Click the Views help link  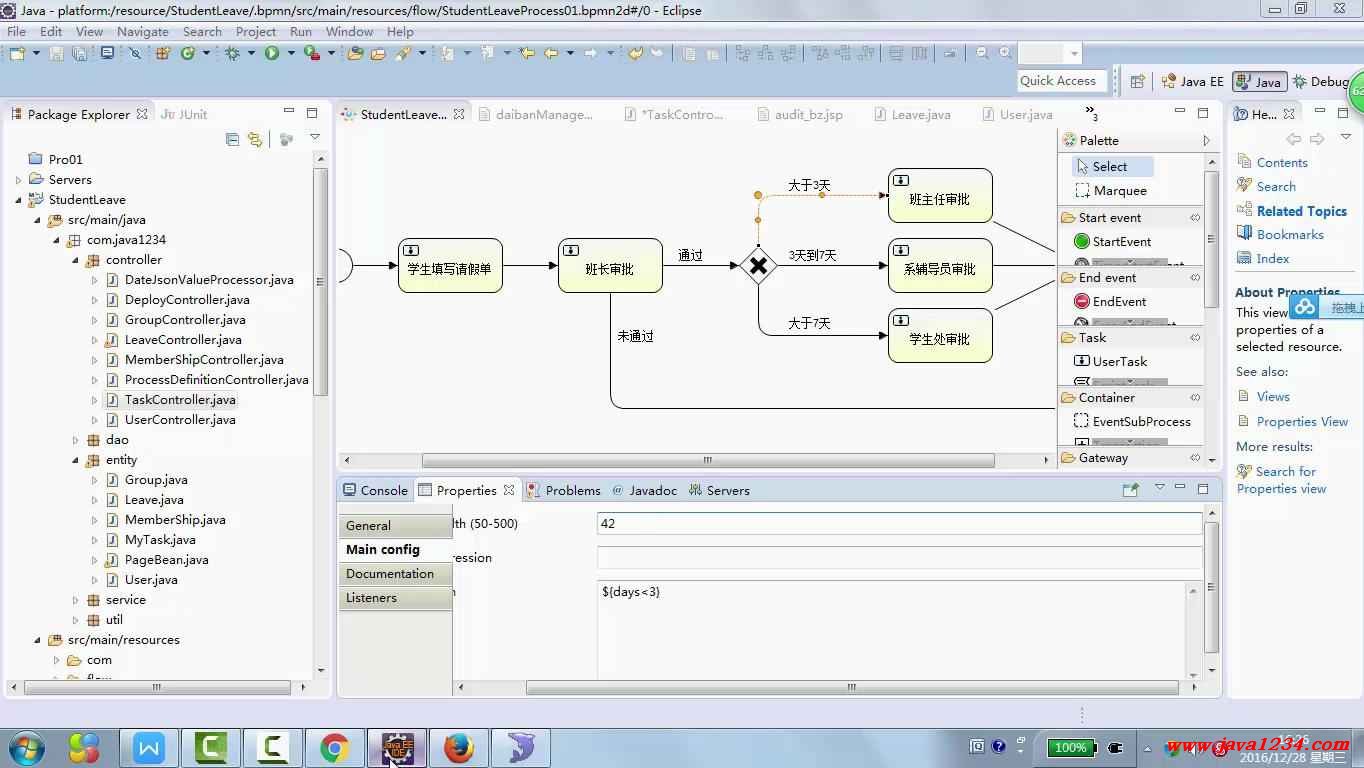click(x=1273, y=396)
